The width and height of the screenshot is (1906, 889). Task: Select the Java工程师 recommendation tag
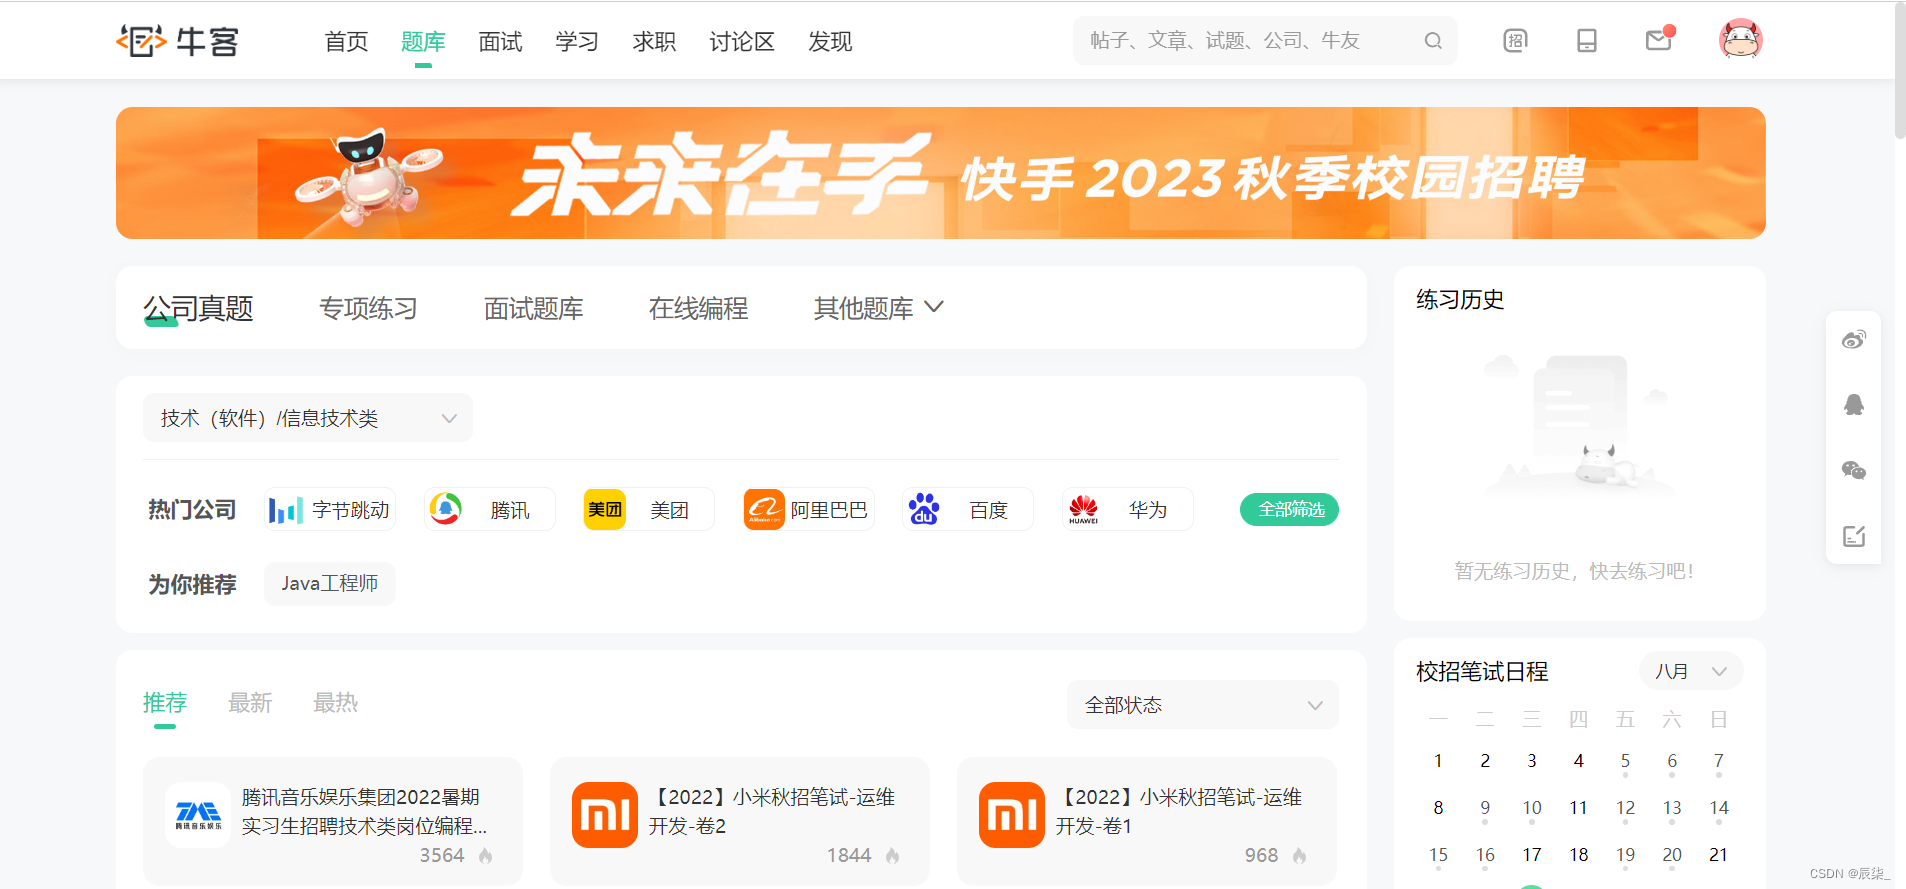330,584
